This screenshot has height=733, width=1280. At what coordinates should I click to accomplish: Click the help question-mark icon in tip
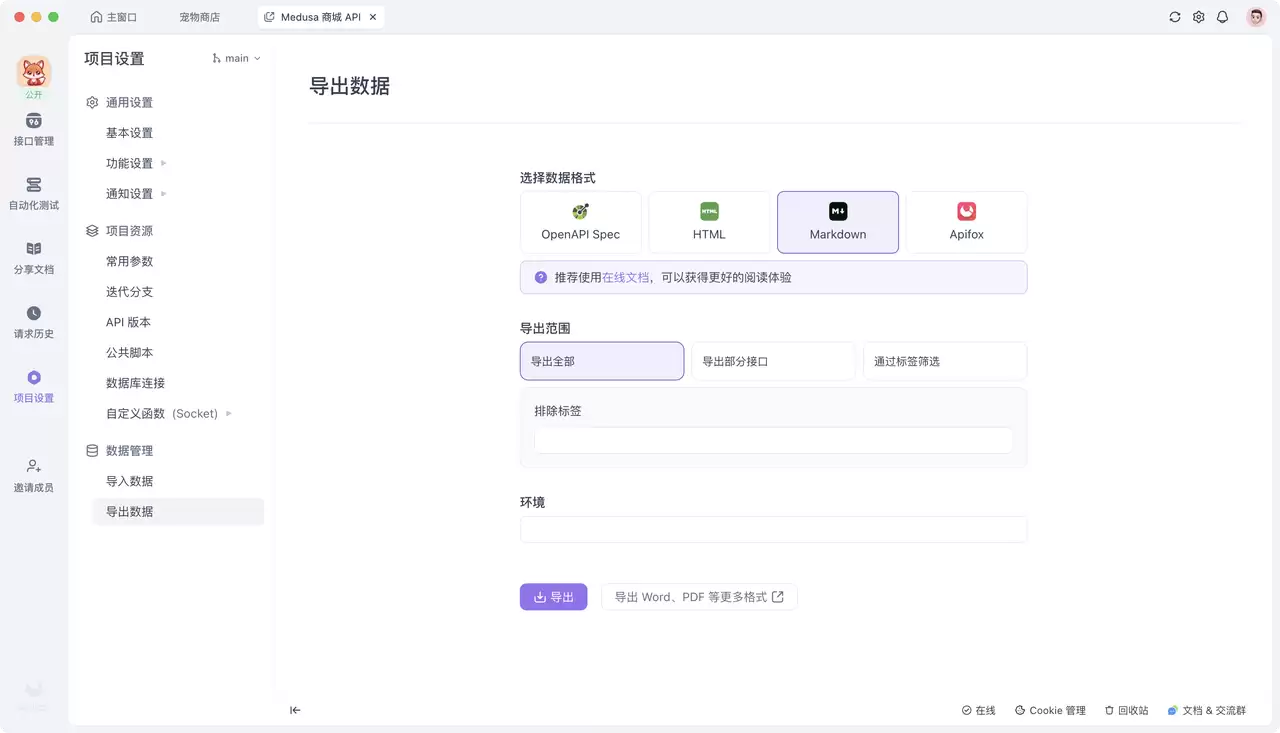click(x=541, y=277)
